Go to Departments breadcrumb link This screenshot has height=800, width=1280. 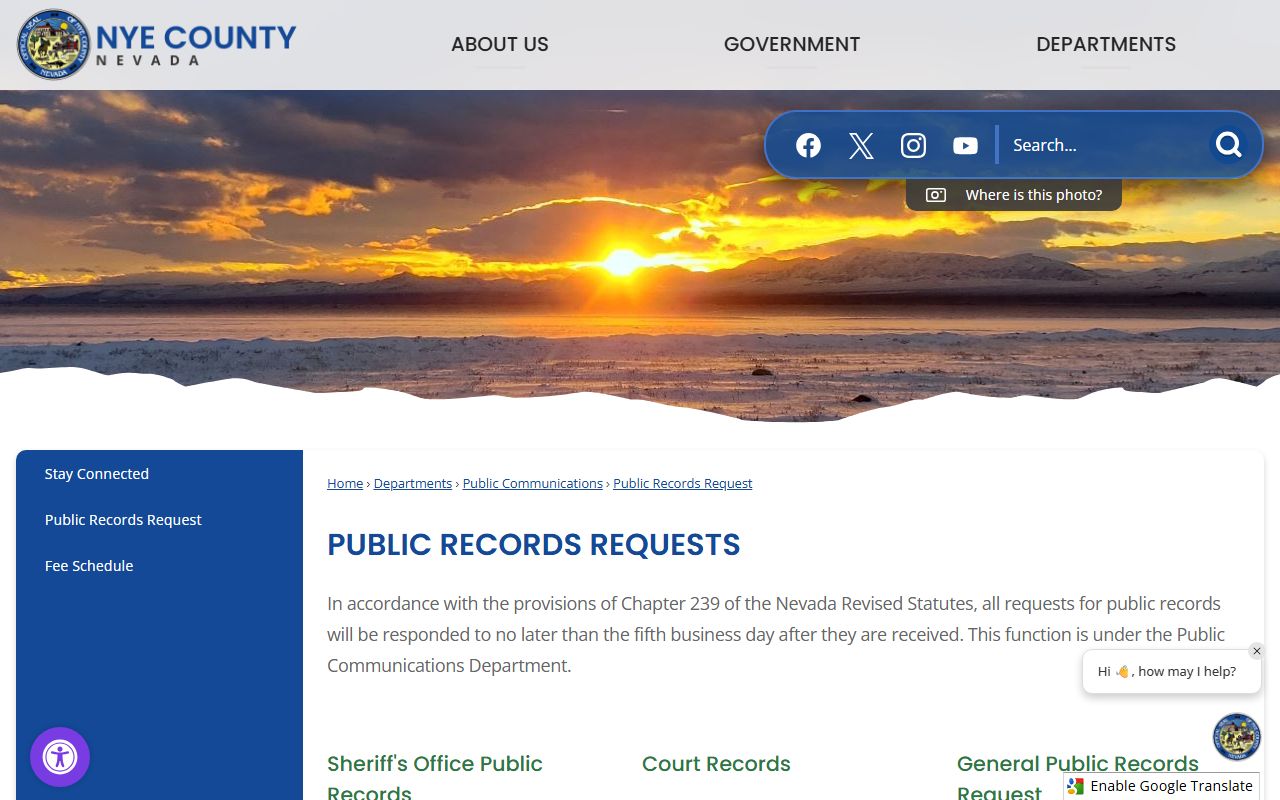click(413, 483)
